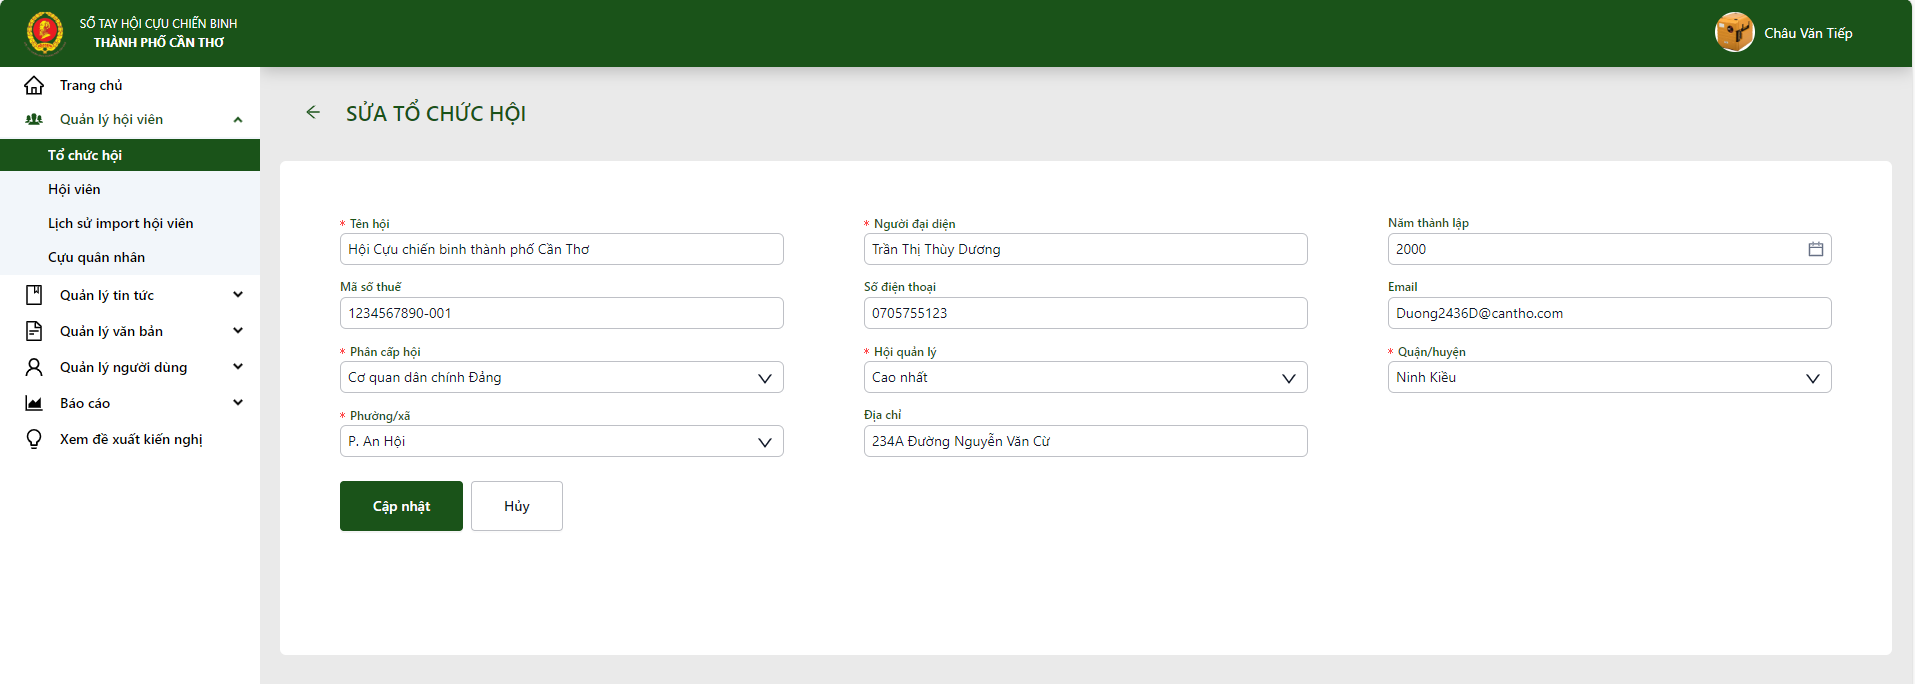The width and height of the screenshot is (1915, 684).
Task: Collapse the Quản lý hội viên menu
Action: point(238,120)
